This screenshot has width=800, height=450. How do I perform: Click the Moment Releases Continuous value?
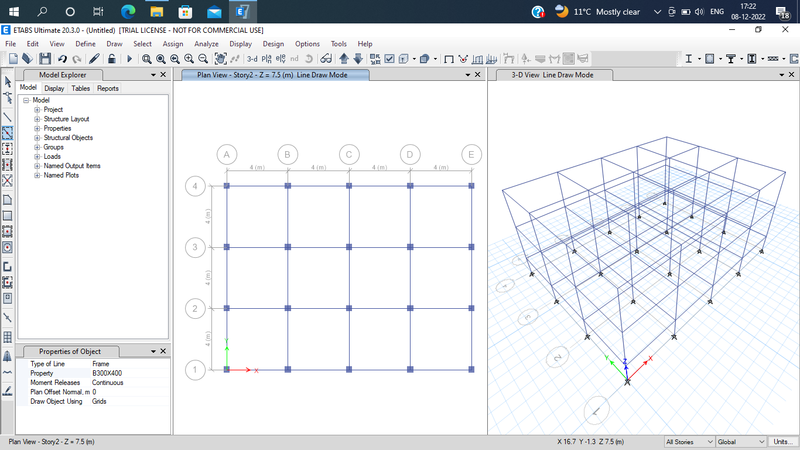[130, 383]
